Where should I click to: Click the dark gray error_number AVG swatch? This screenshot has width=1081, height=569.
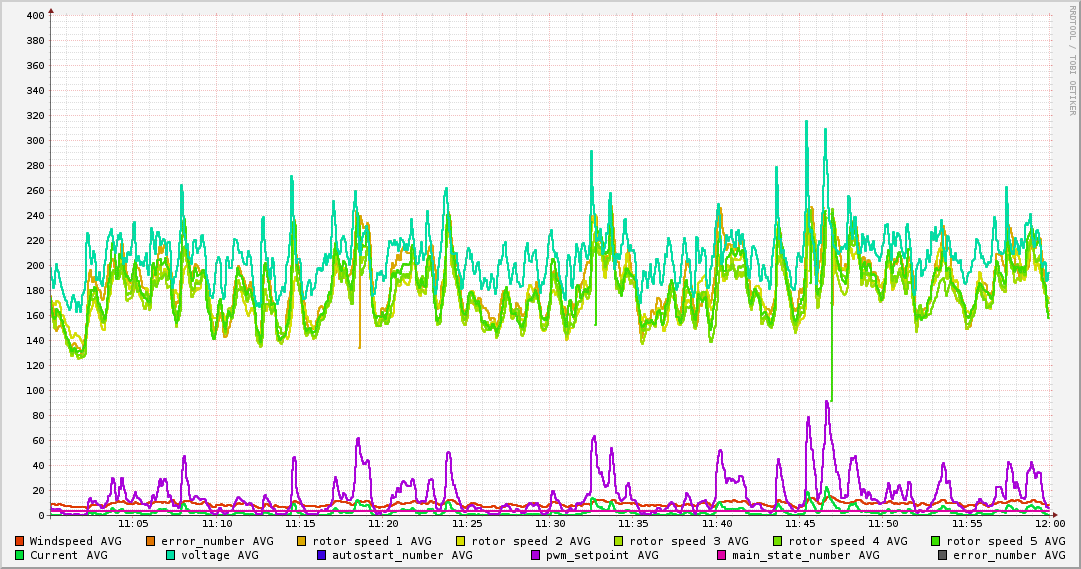[x=943, y=555]
